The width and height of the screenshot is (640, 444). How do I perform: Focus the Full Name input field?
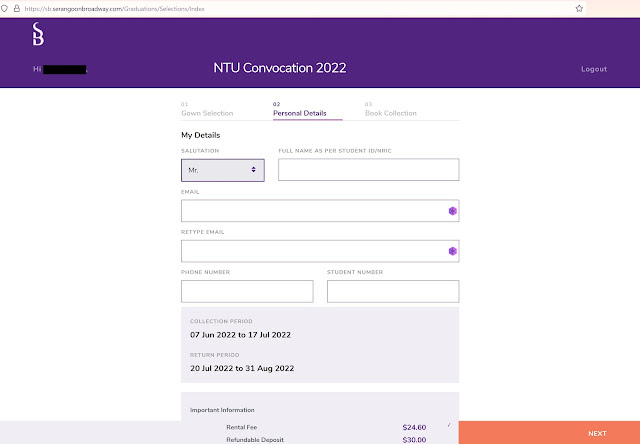[x=369, y=169]
